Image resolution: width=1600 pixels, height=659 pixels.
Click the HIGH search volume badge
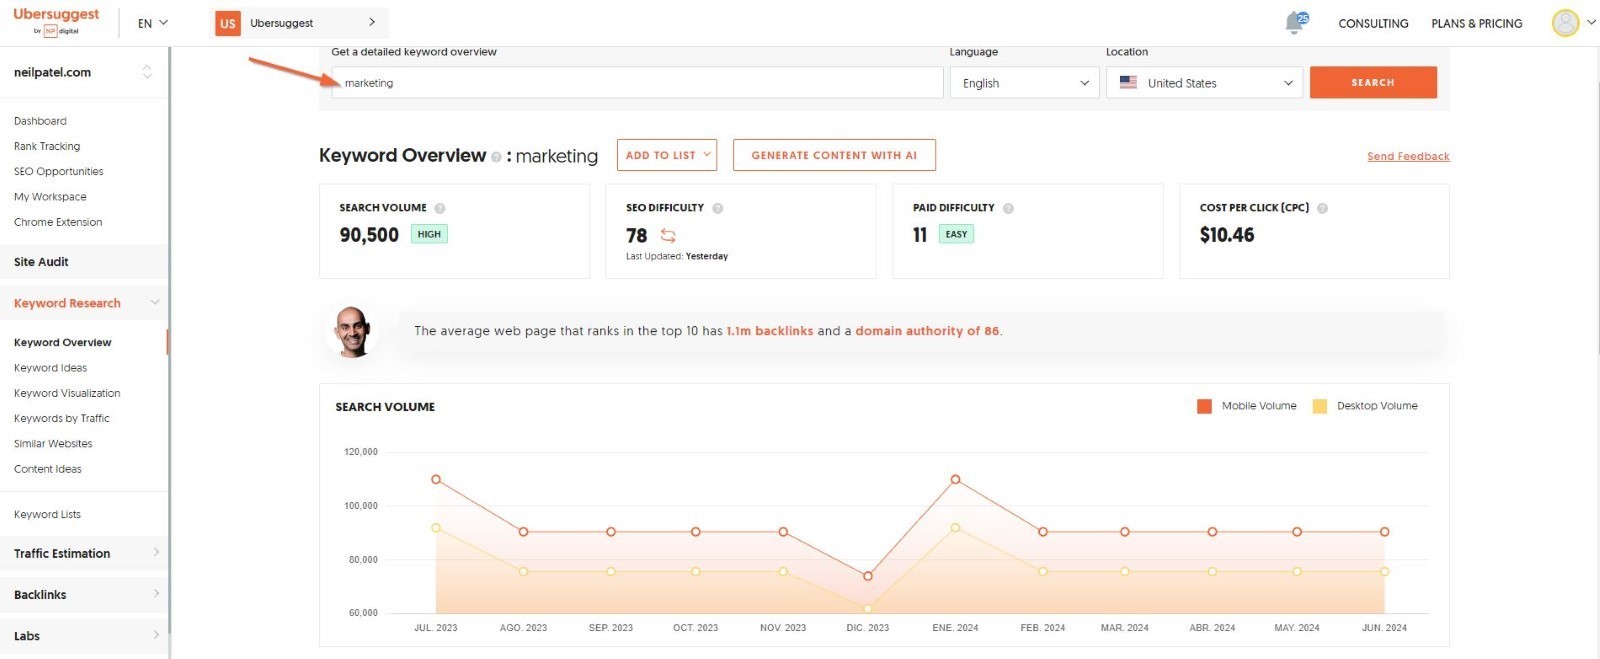pyautogui.click(x=429, y=234)
